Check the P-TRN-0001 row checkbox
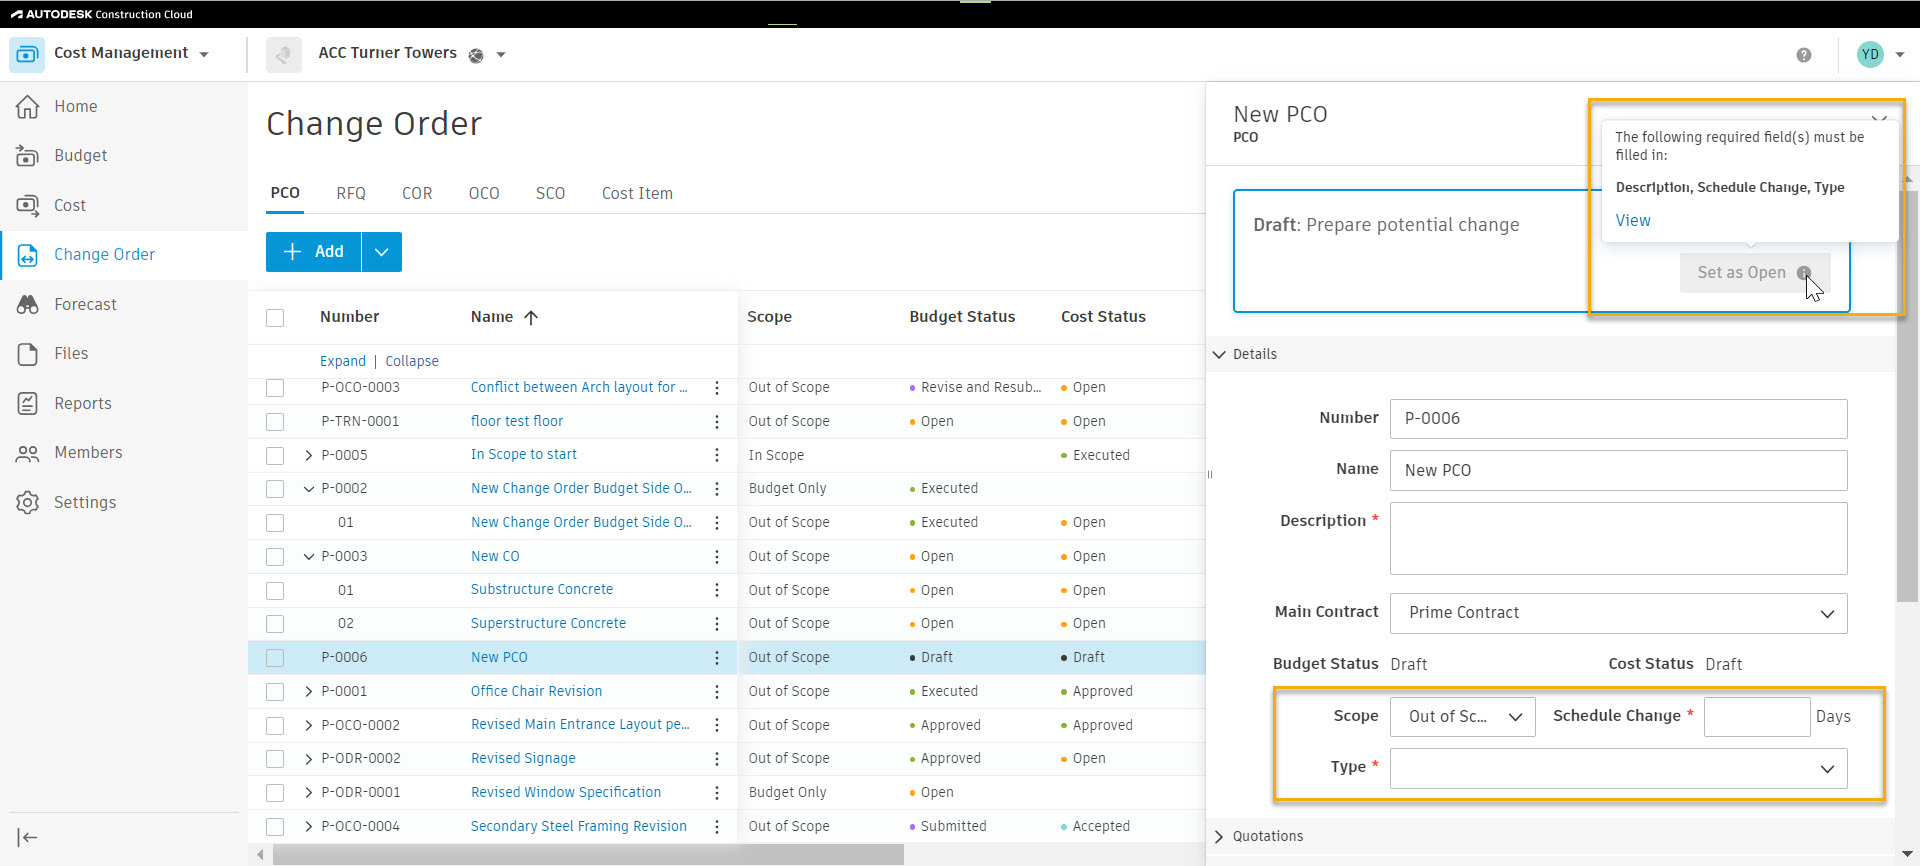This screenshot has height=866, width=1920. (x=275, y=422)
